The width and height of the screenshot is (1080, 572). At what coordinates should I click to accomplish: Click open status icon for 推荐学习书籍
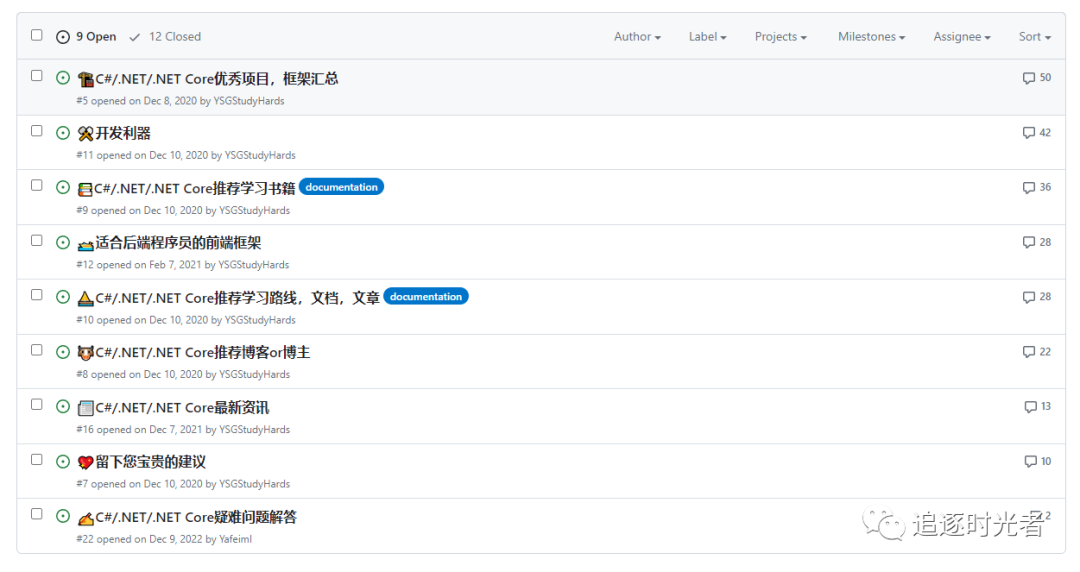coord(63,187)
